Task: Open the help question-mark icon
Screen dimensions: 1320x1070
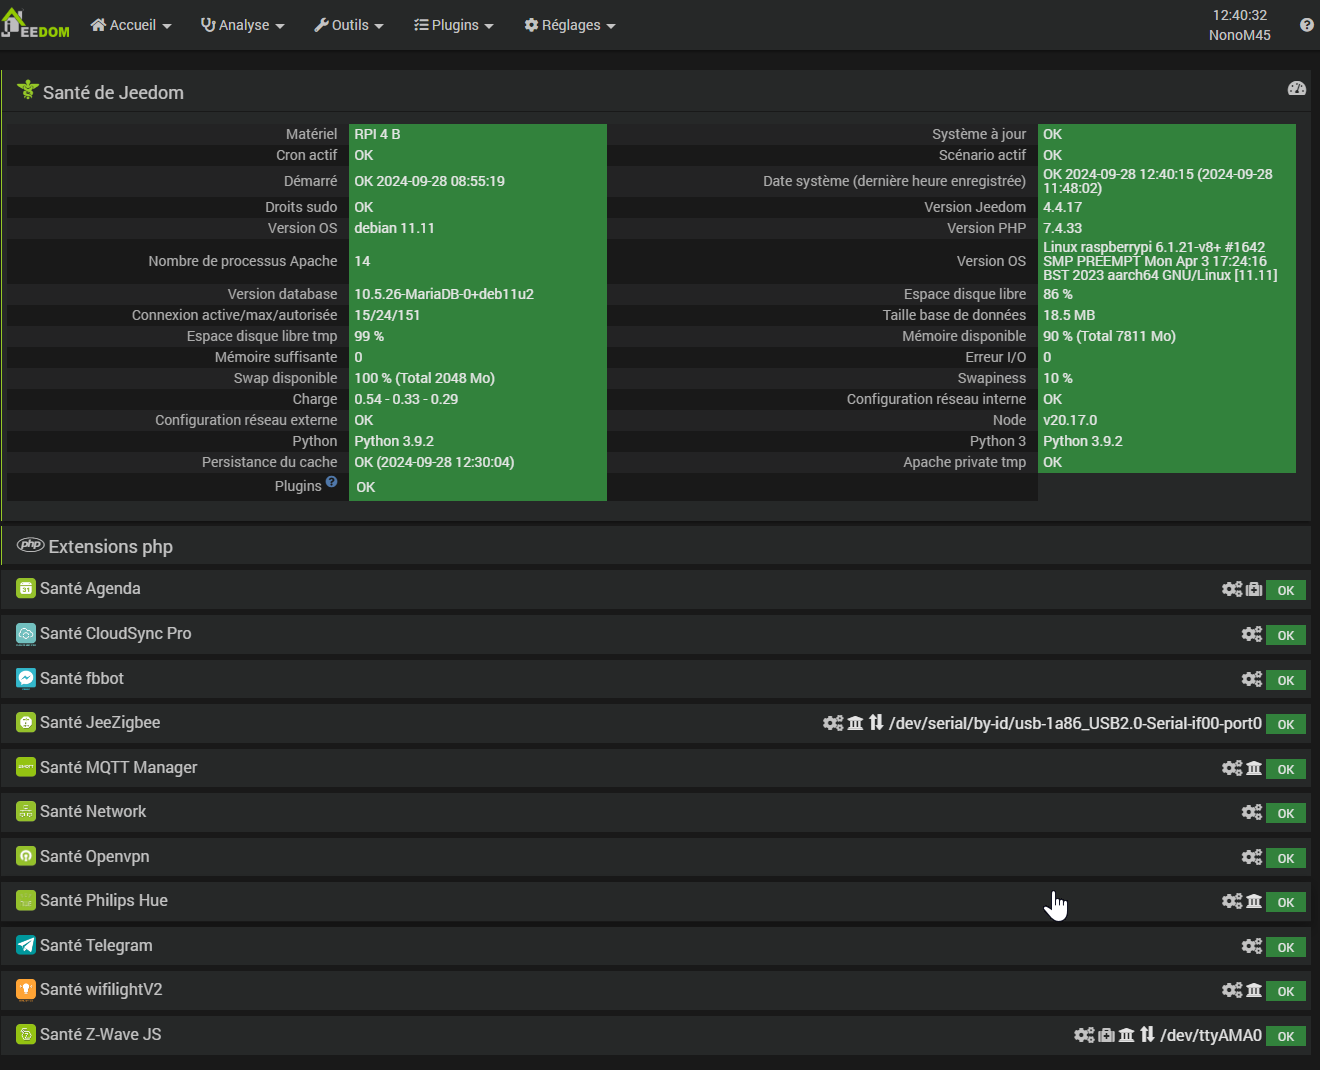Action: coord(1306,25)
